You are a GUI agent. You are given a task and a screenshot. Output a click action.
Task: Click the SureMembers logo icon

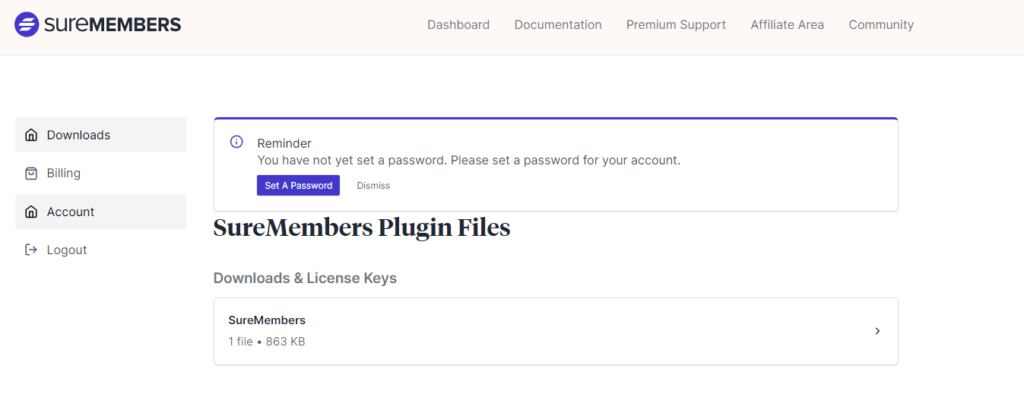[x=27, y=24]
